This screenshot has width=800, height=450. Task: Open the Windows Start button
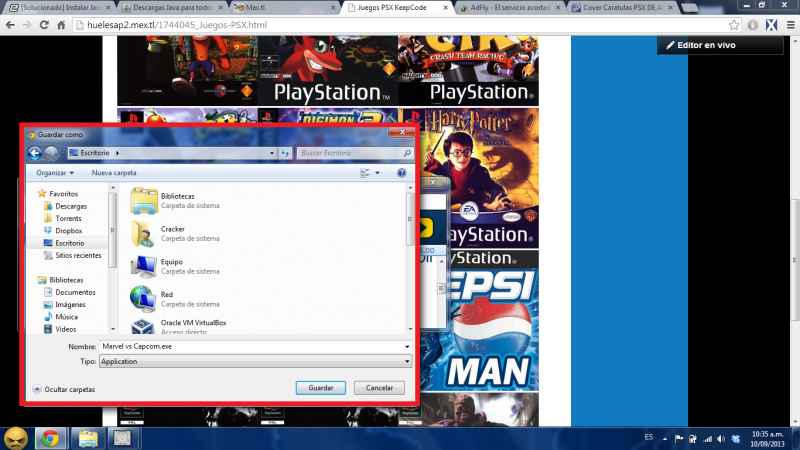pos(16,438)
